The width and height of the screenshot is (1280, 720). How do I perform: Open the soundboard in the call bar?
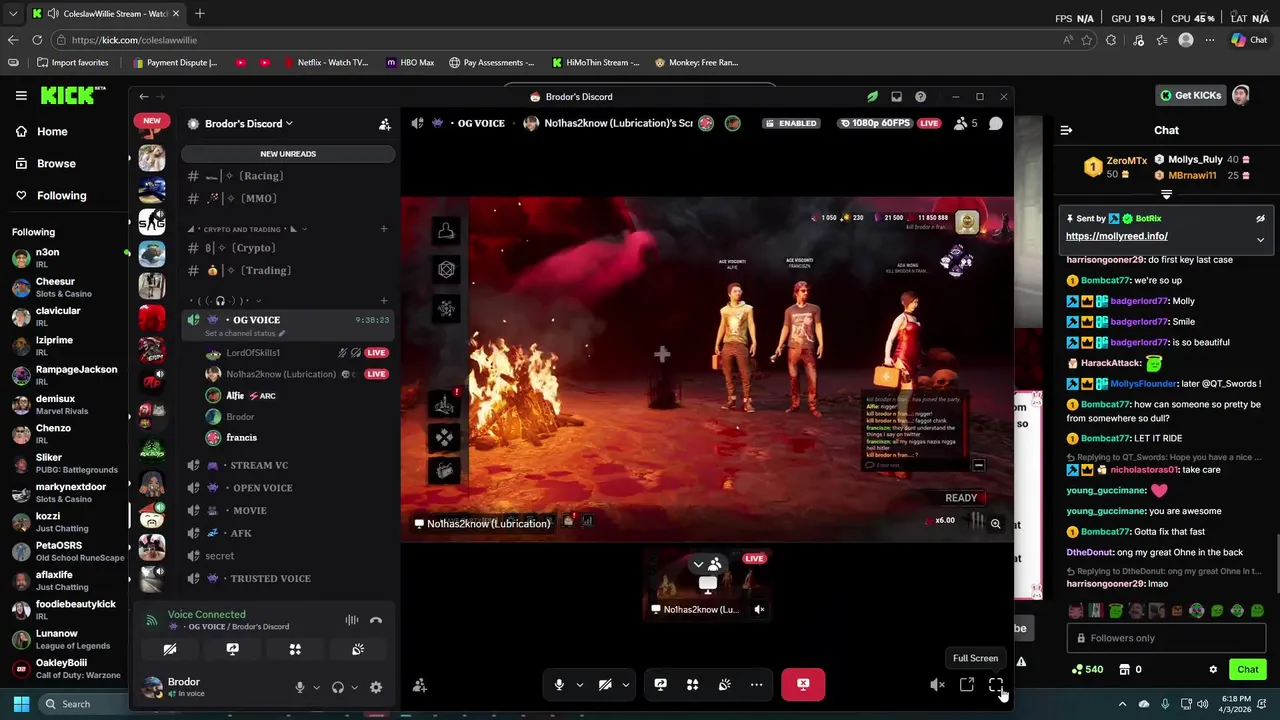pos(724,685)
